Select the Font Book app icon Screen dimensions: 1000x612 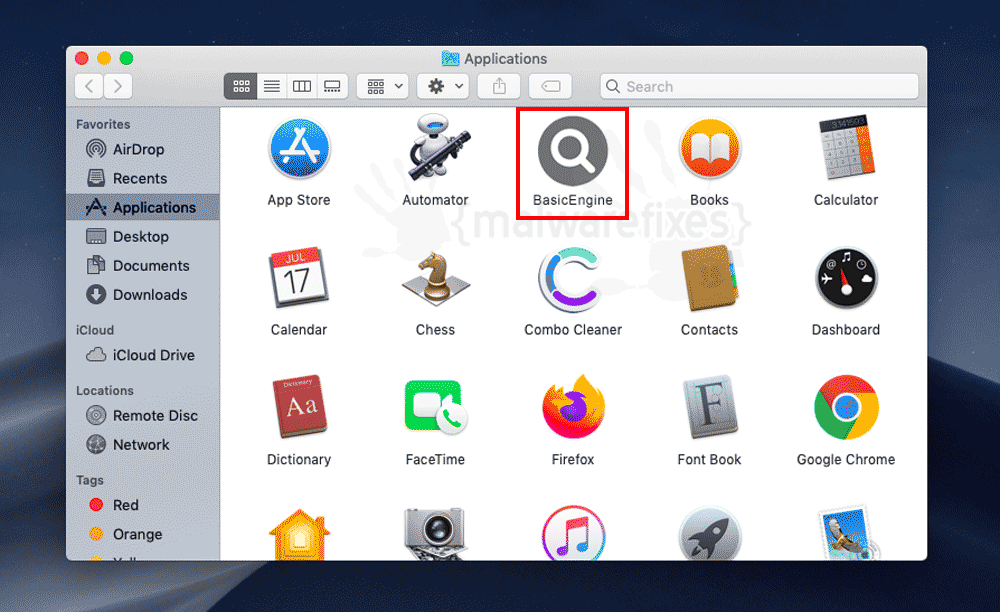pyautogui.click(x=710, y=407)
